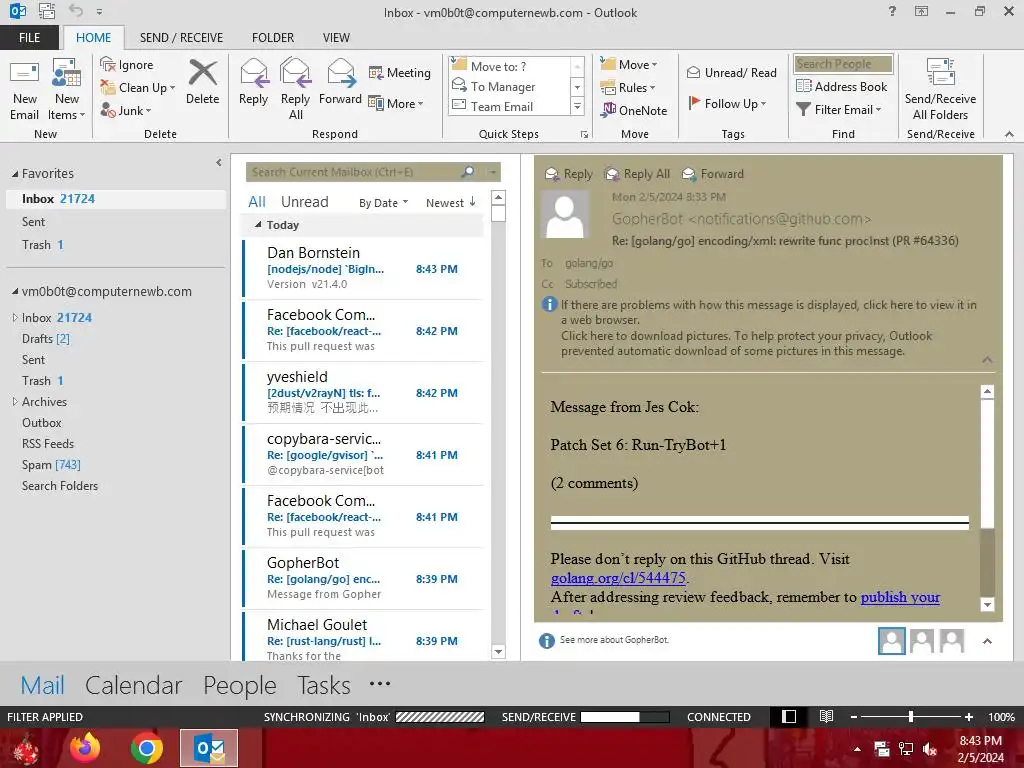
Task: Expand the People pane
Action: [x=987, y=641]
